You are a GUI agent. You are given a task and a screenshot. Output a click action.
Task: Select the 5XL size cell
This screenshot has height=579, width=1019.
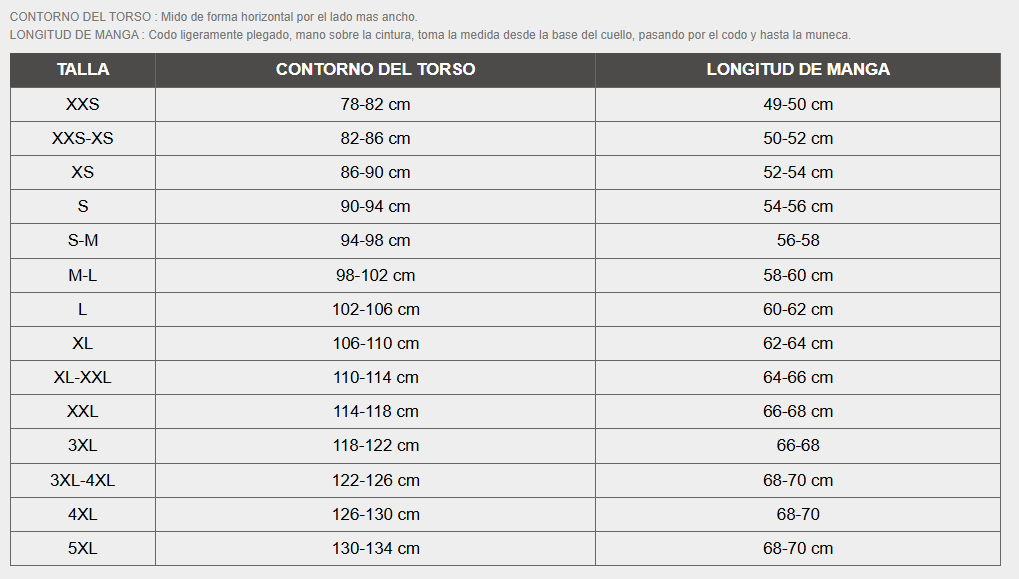[x=83, y=548]
